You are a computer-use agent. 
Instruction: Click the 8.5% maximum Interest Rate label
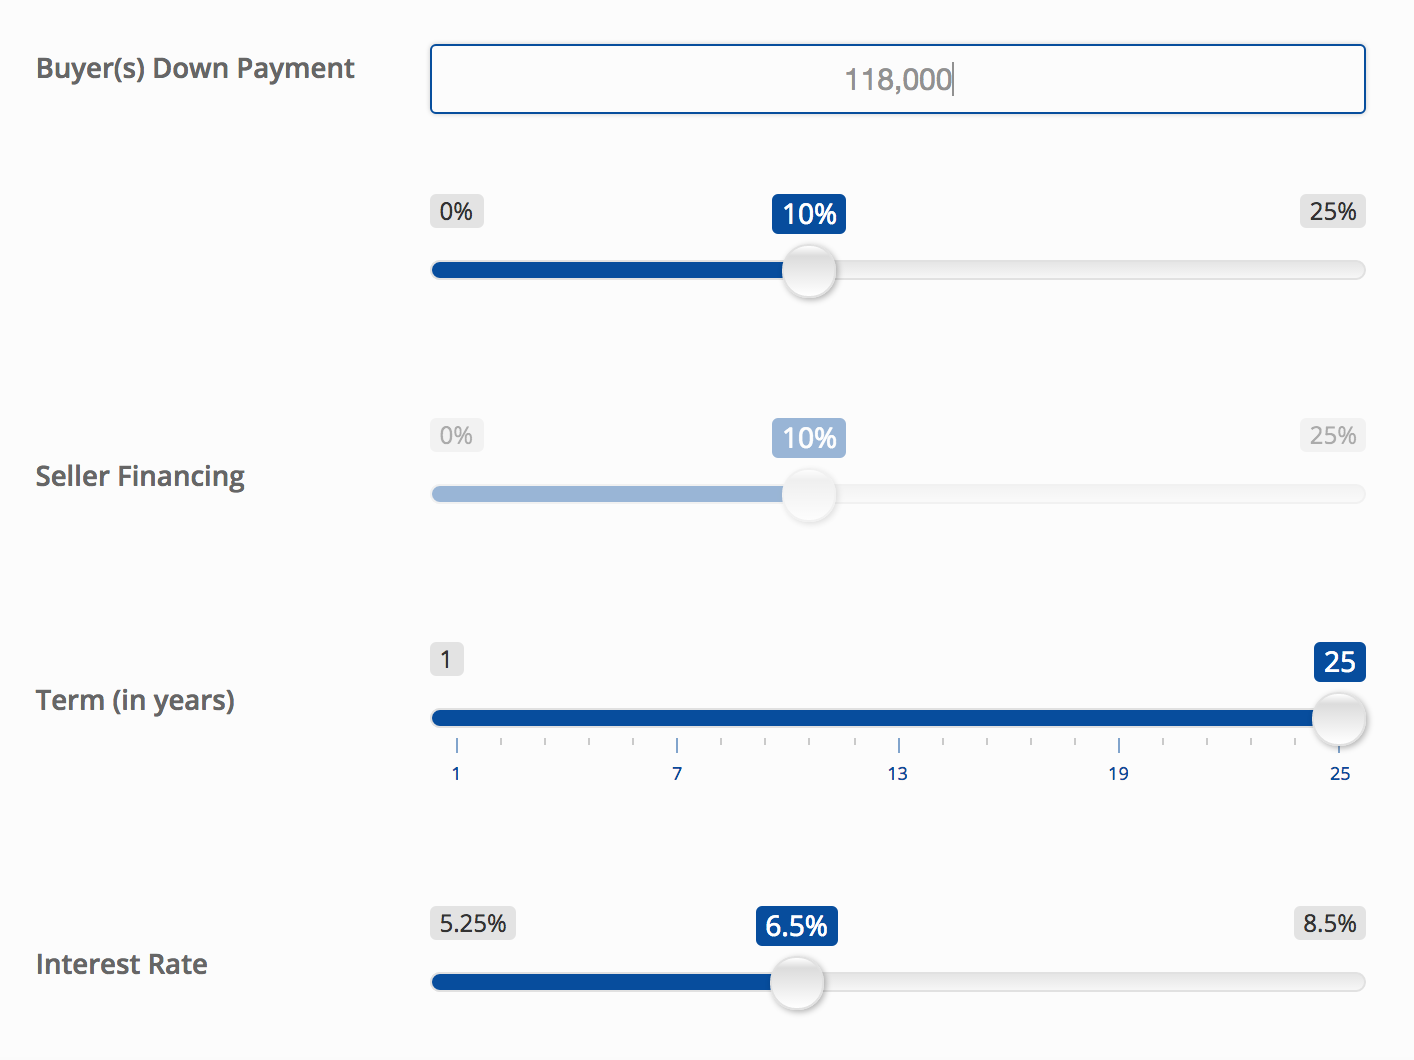[x=1329, y=924]
